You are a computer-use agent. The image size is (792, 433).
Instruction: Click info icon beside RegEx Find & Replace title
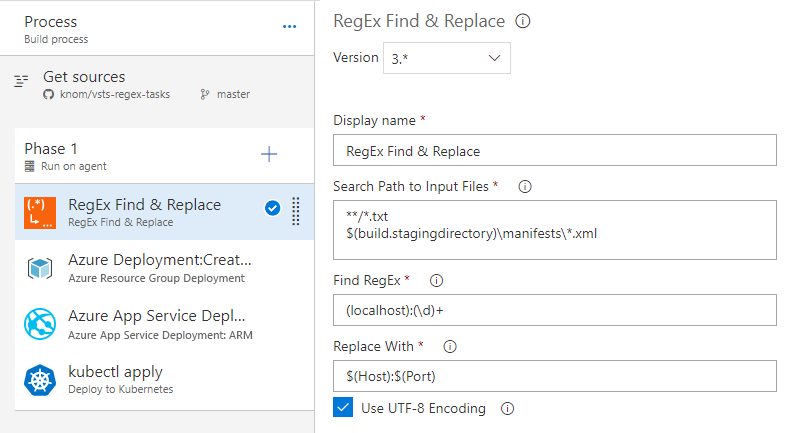pos(522,21)
